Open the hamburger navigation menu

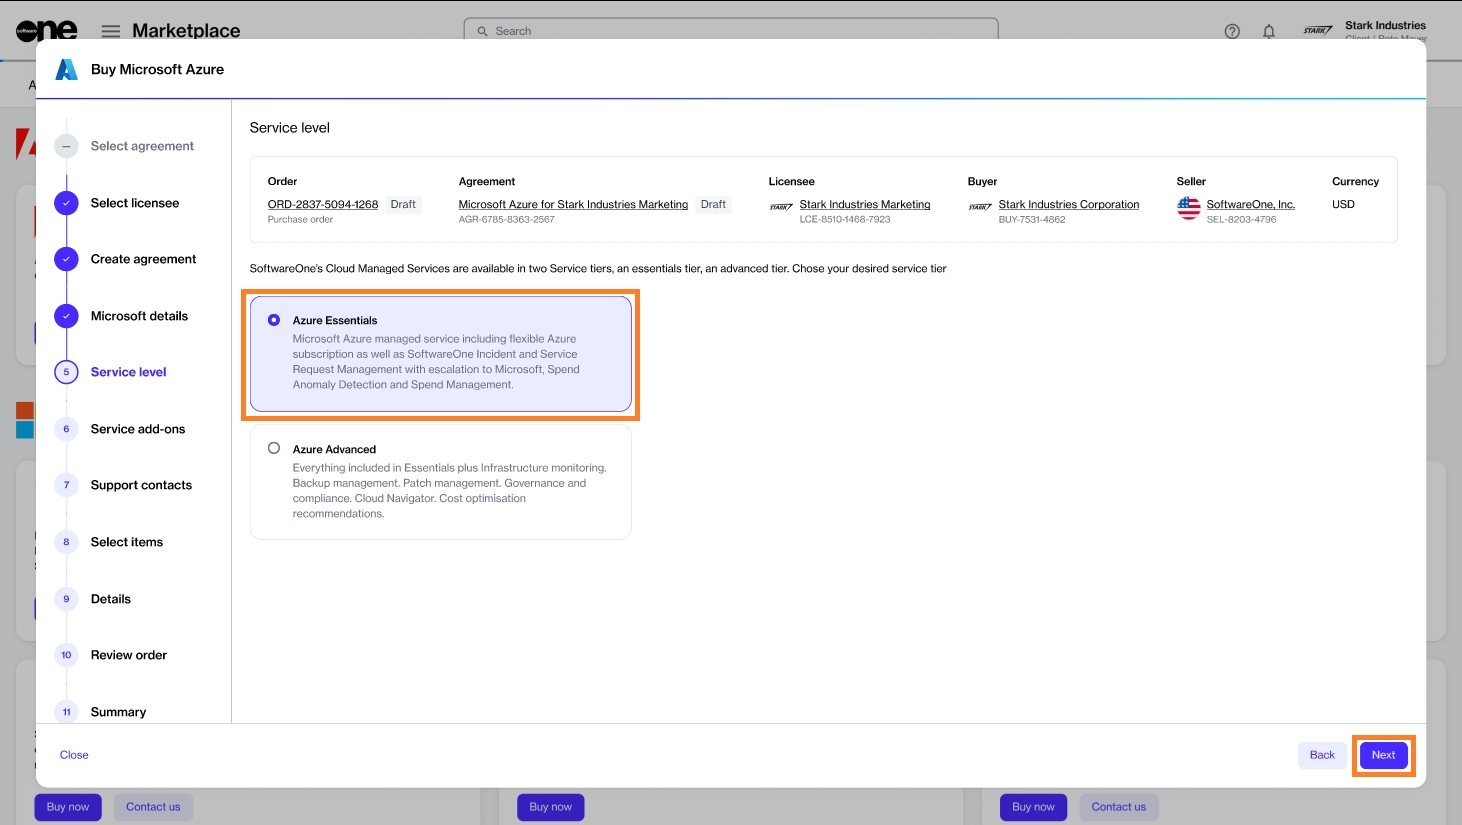[x=111, y=31]
